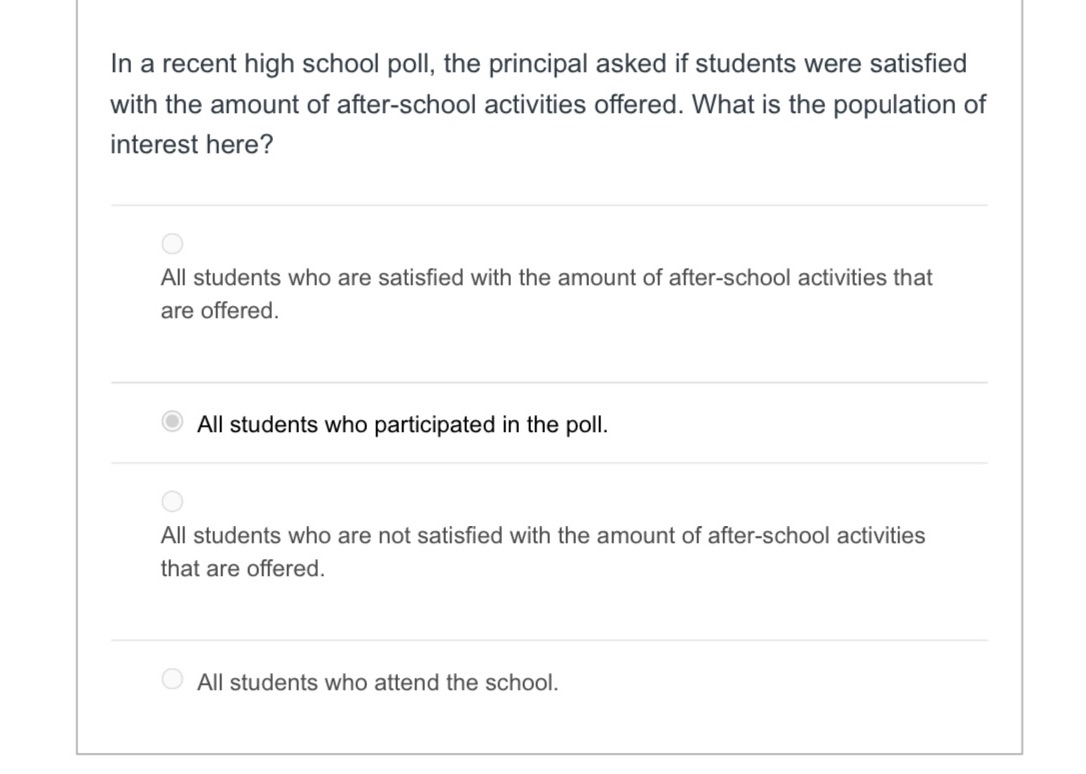This screenshot has height=774, width=1086.
Task: Click the 'interest here?' question line
Action: click(191, 145)
